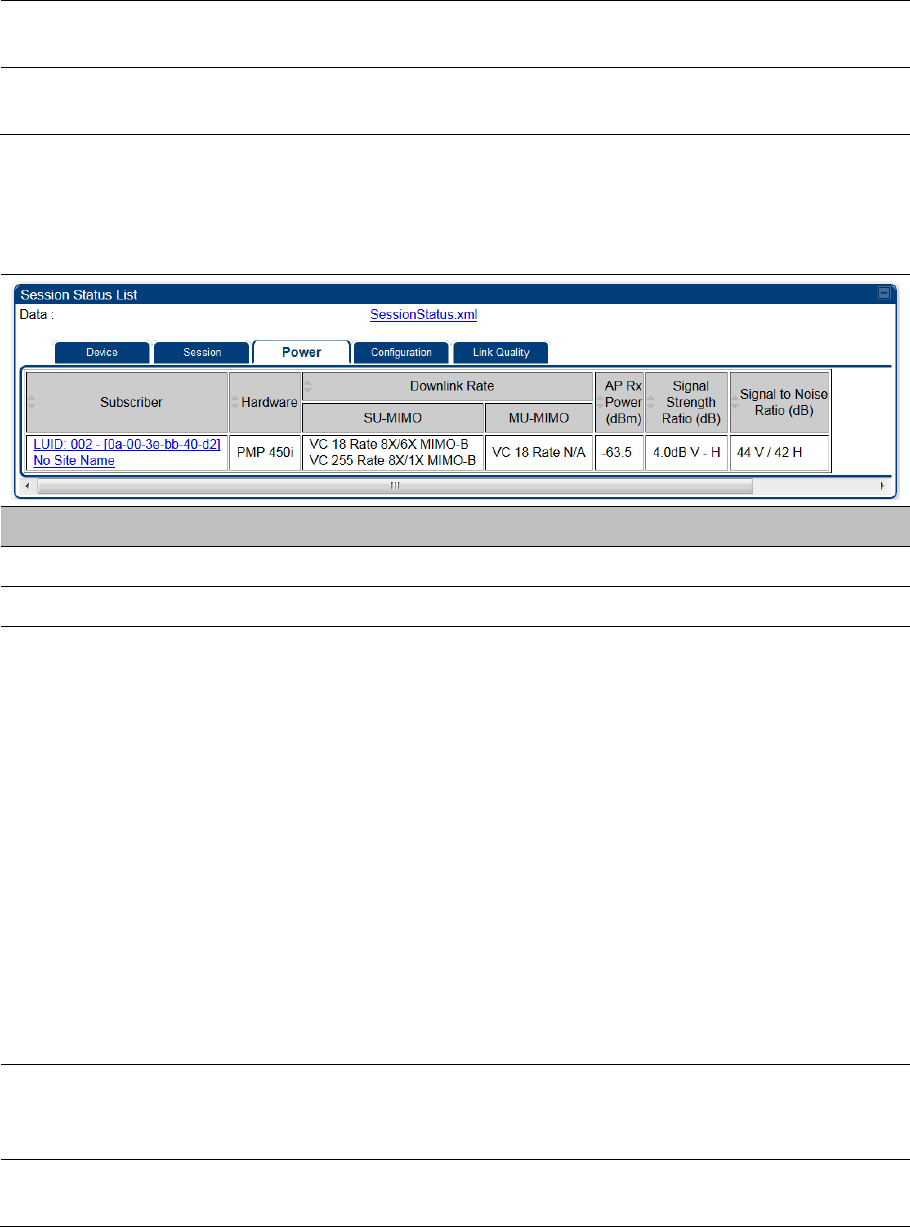Select the VC 18 Rate N/A cell
The width and height of the screenshot is (910, 1227).
coord(539,452)
